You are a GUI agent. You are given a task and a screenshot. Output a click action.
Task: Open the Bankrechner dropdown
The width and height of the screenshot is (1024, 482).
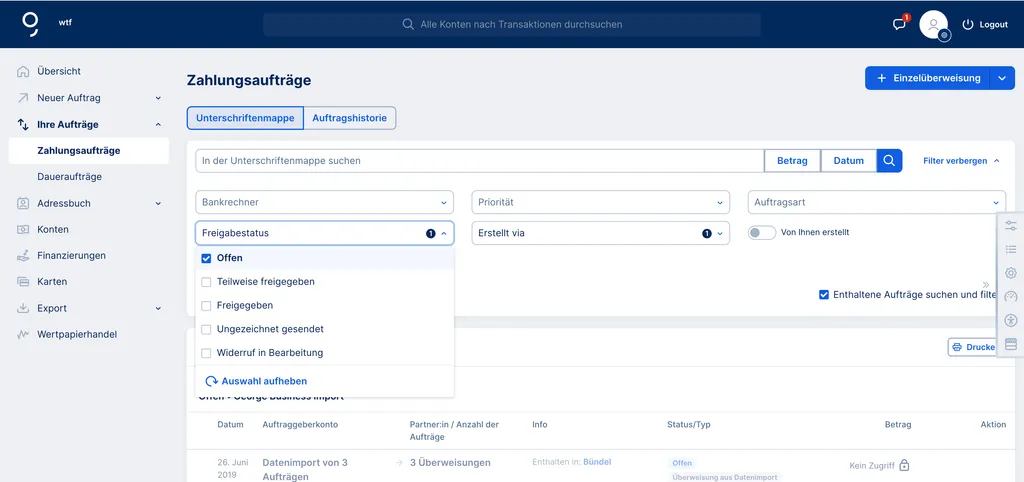(325, 202)
